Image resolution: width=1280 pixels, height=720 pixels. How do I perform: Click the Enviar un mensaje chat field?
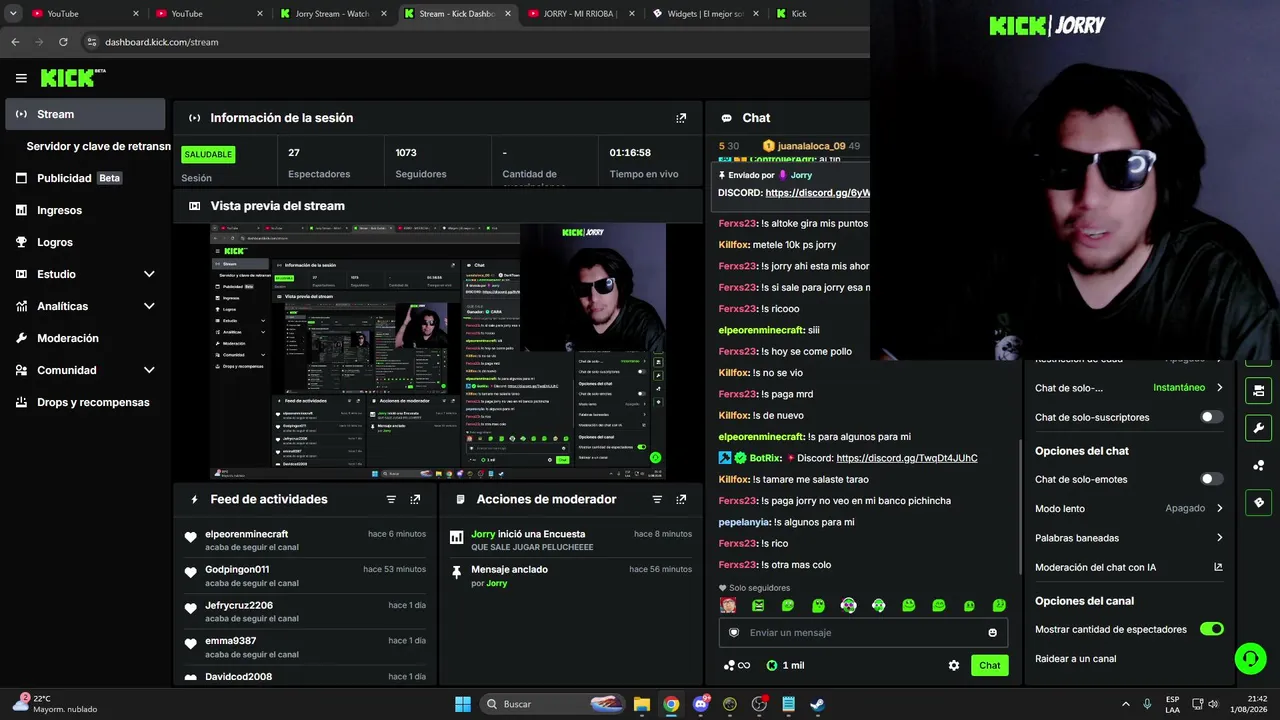pyautogui.click(x=863, y=633)
